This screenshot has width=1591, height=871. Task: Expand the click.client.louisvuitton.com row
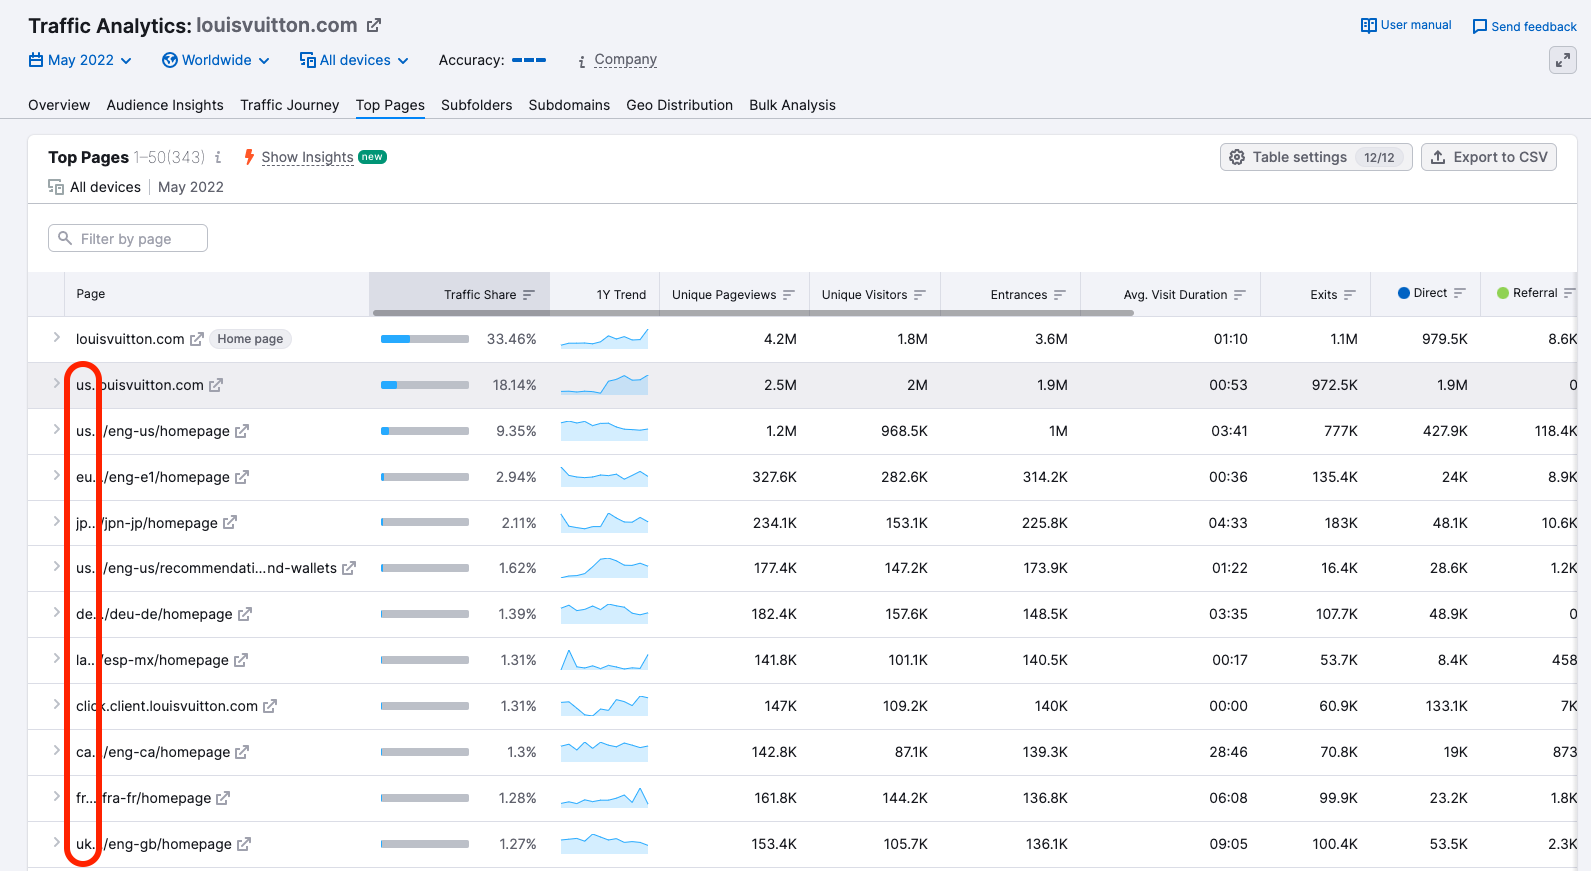pos(57,705)
